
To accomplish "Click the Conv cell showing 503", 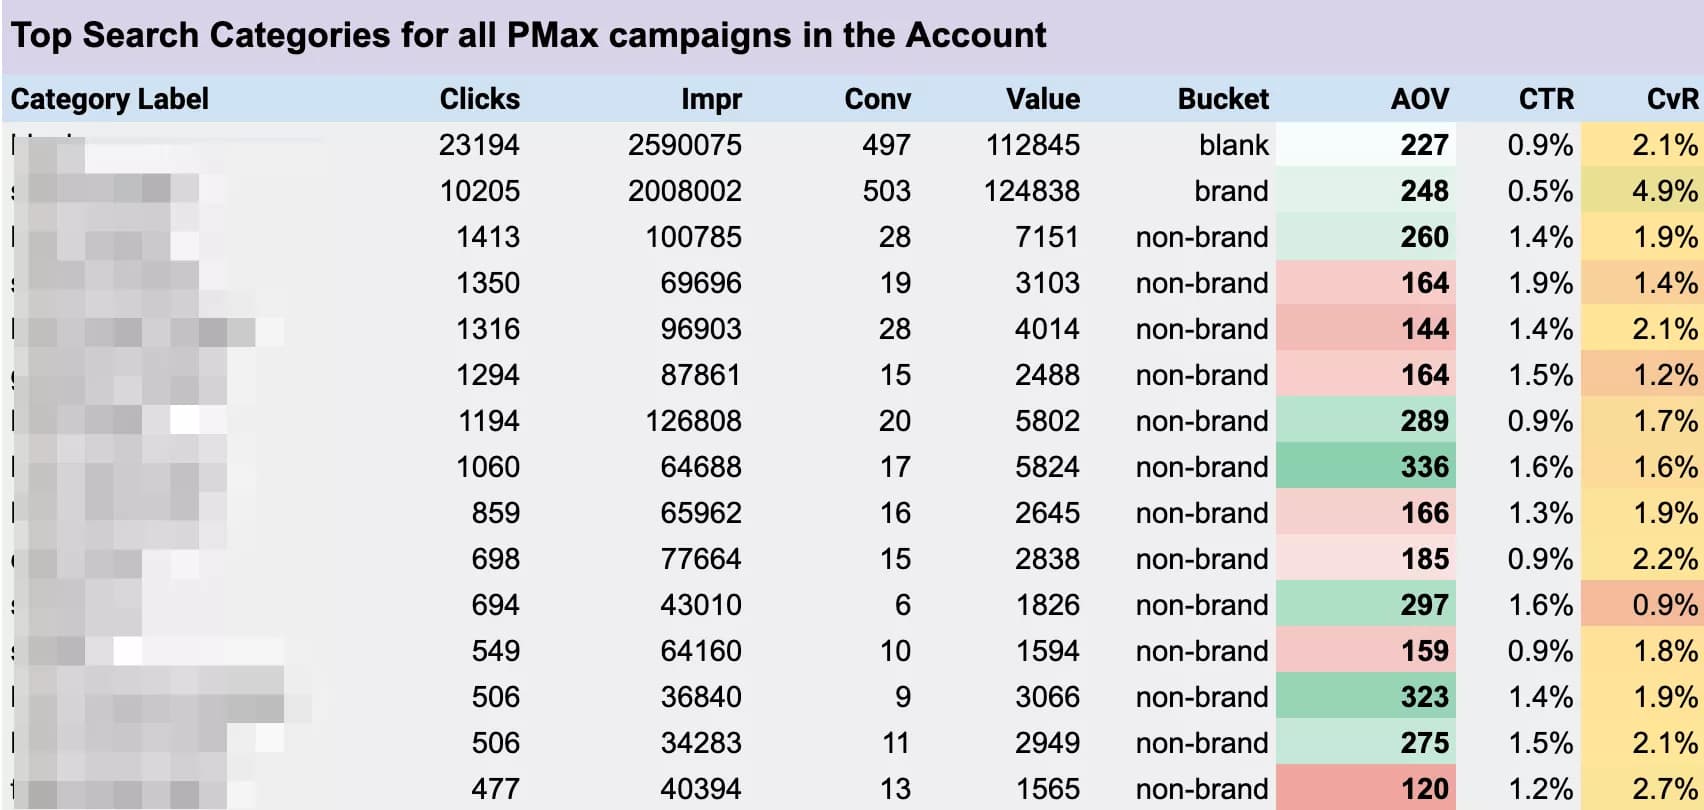I will pos(886,191).
